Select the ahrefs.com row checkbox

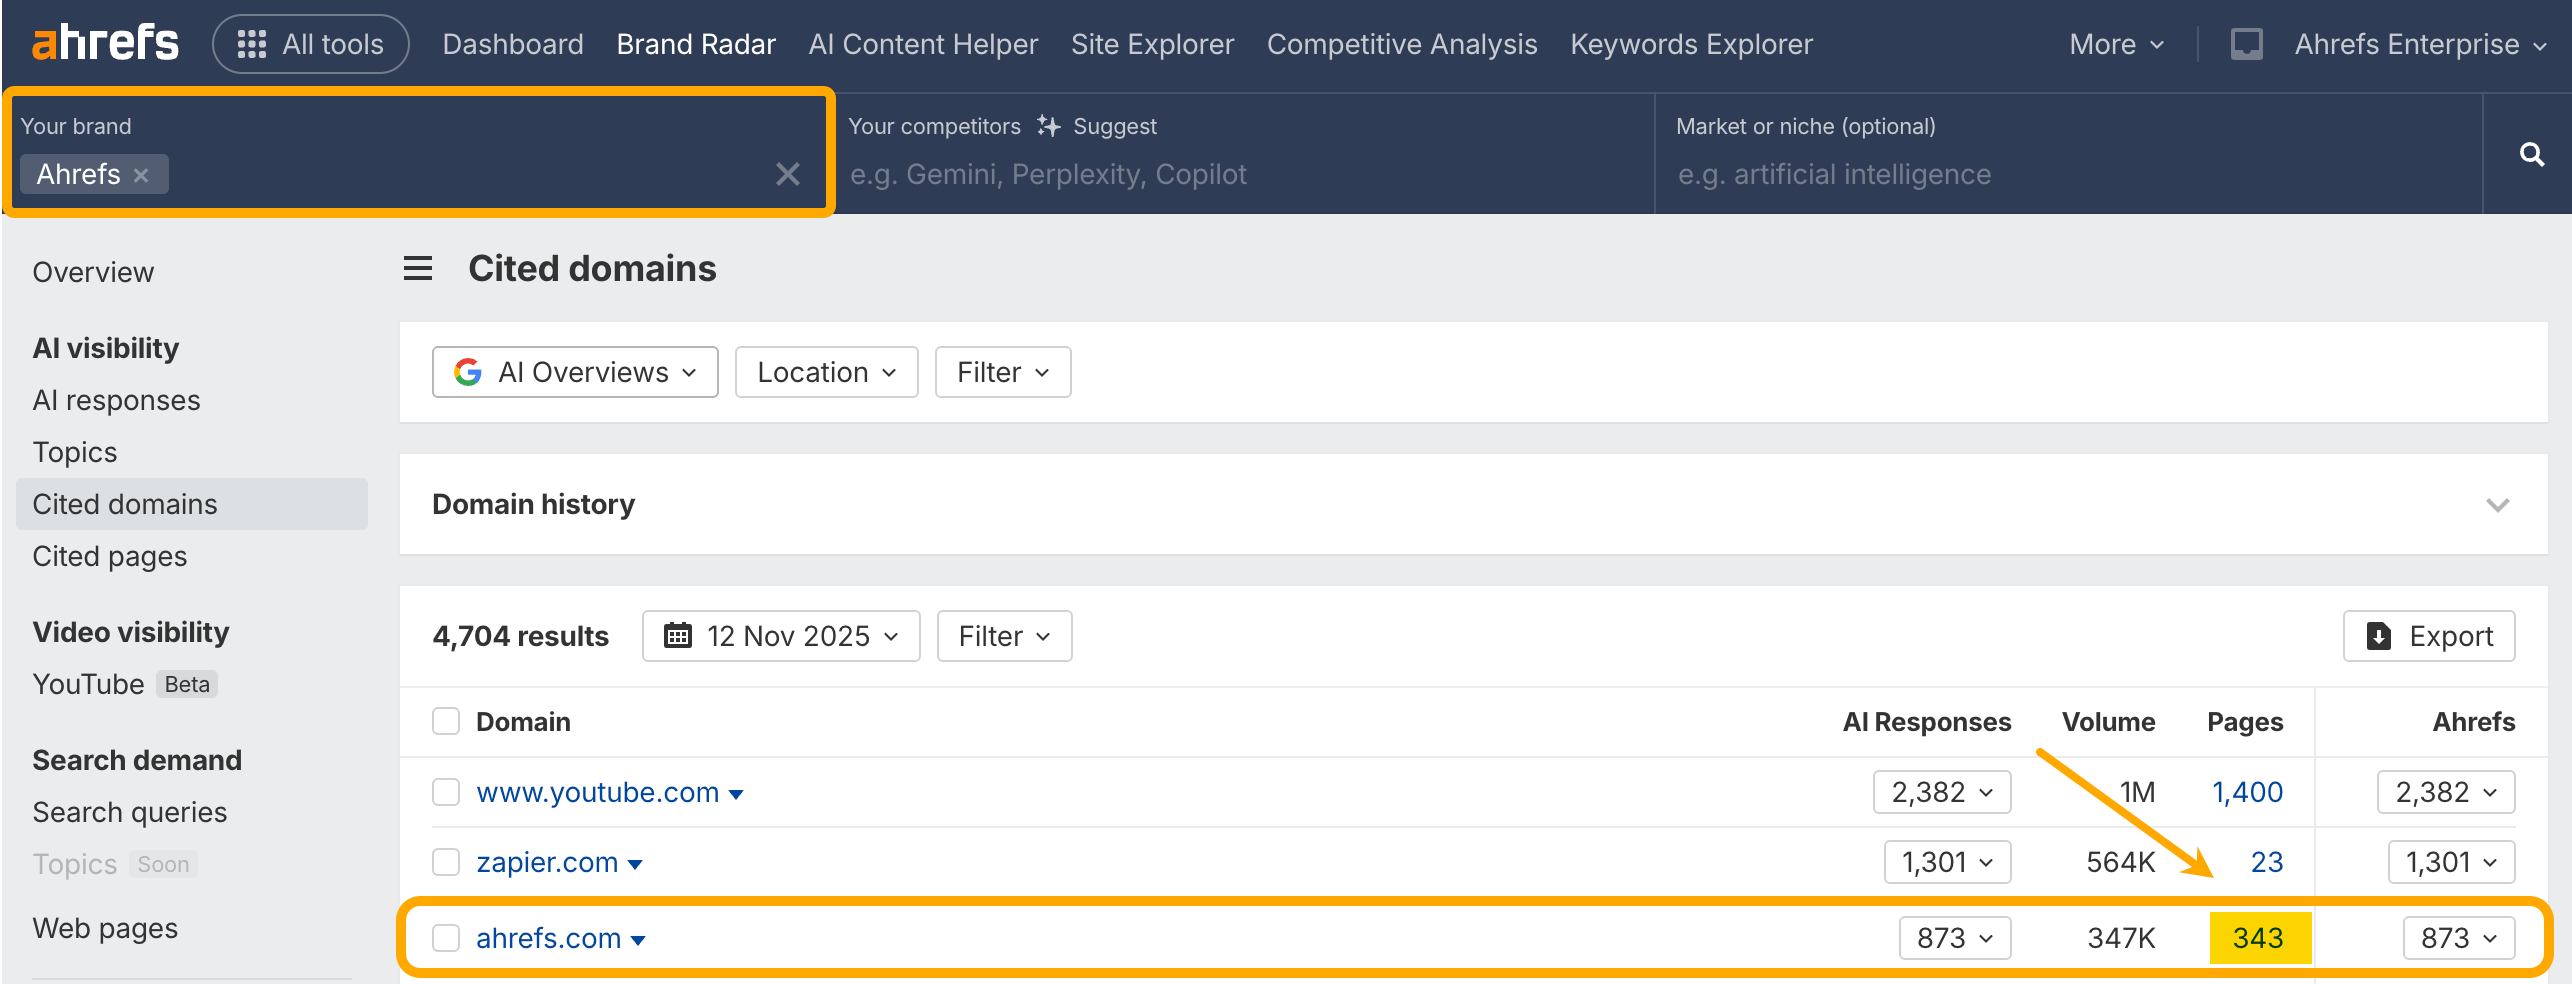pos(446,938)
